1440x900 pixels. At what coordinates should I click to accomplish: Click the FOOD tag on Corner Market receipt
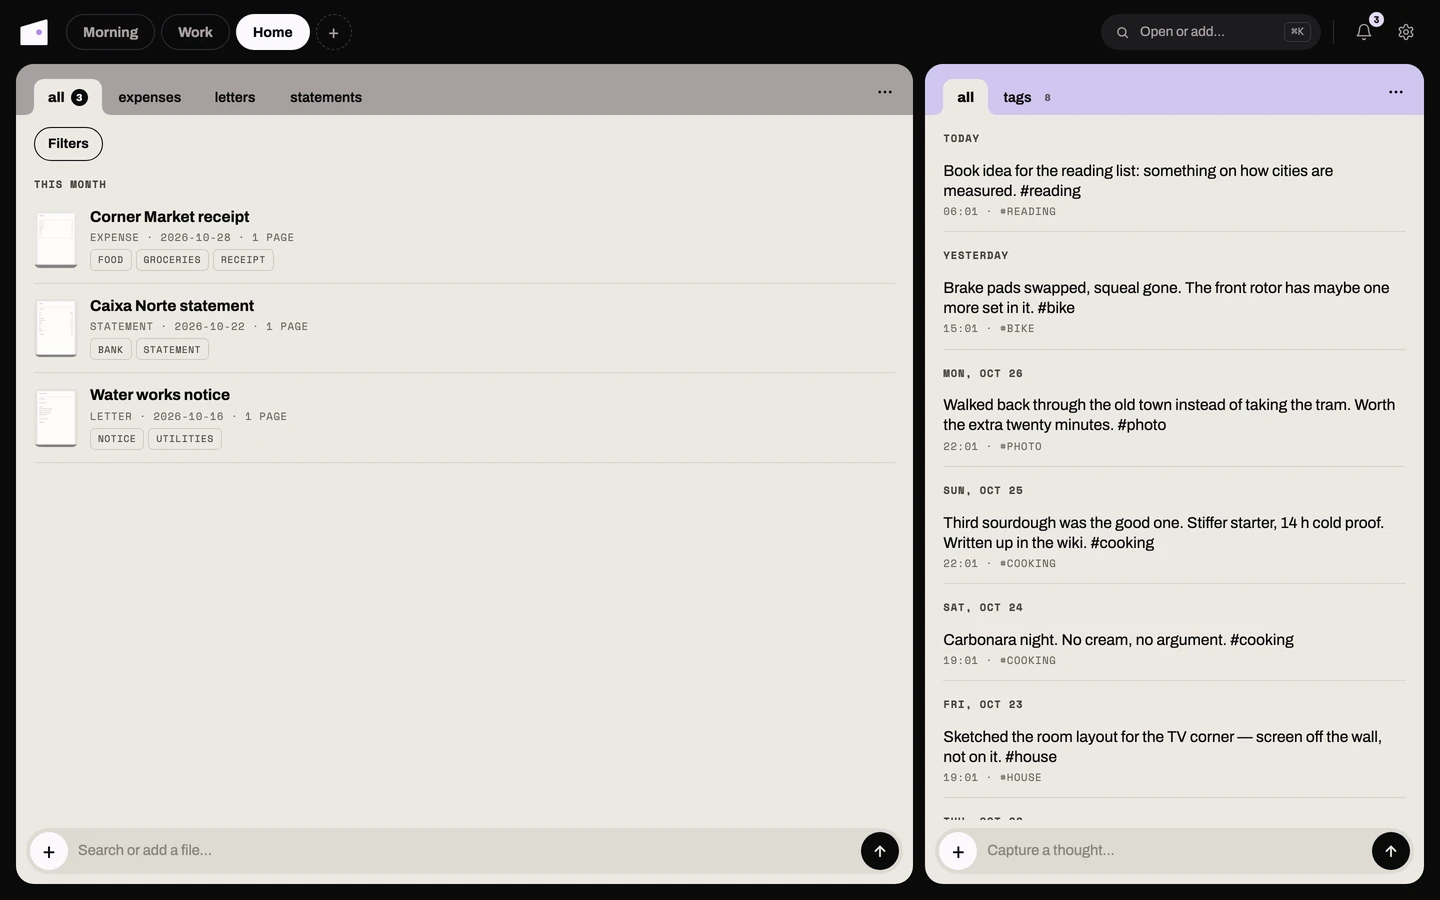(x=111, y=260)
